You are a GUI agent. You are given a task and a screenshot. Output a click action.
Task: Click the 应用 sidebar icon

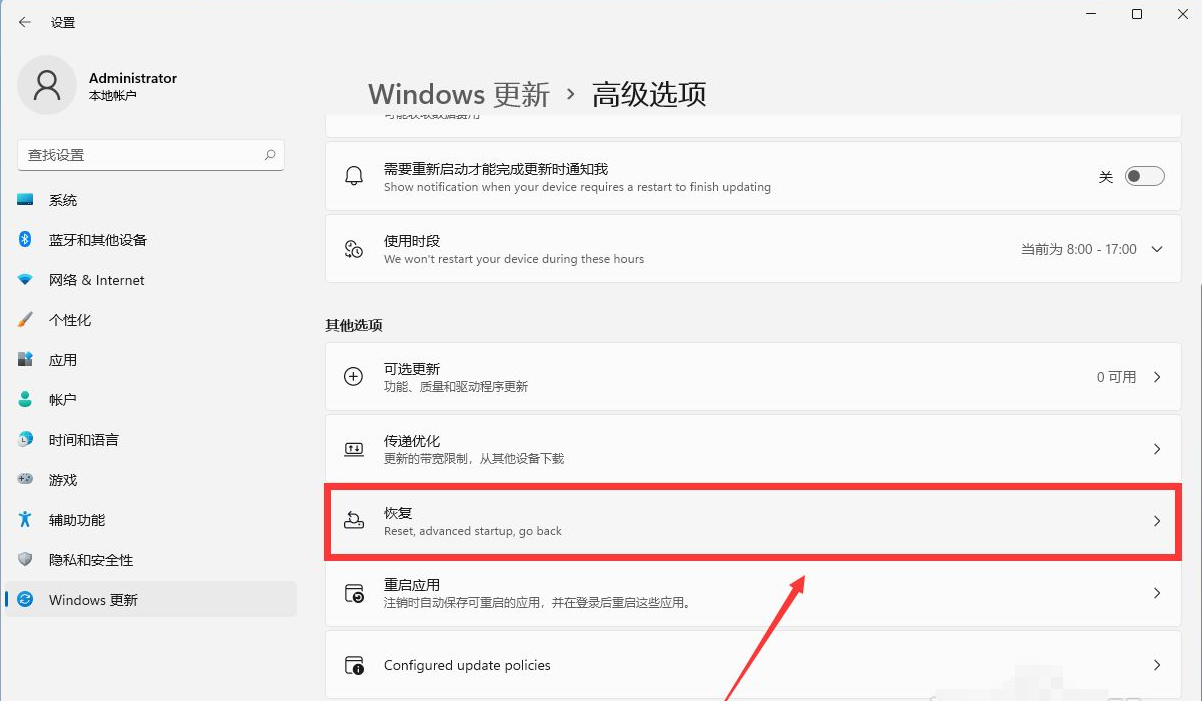point(26,360)
